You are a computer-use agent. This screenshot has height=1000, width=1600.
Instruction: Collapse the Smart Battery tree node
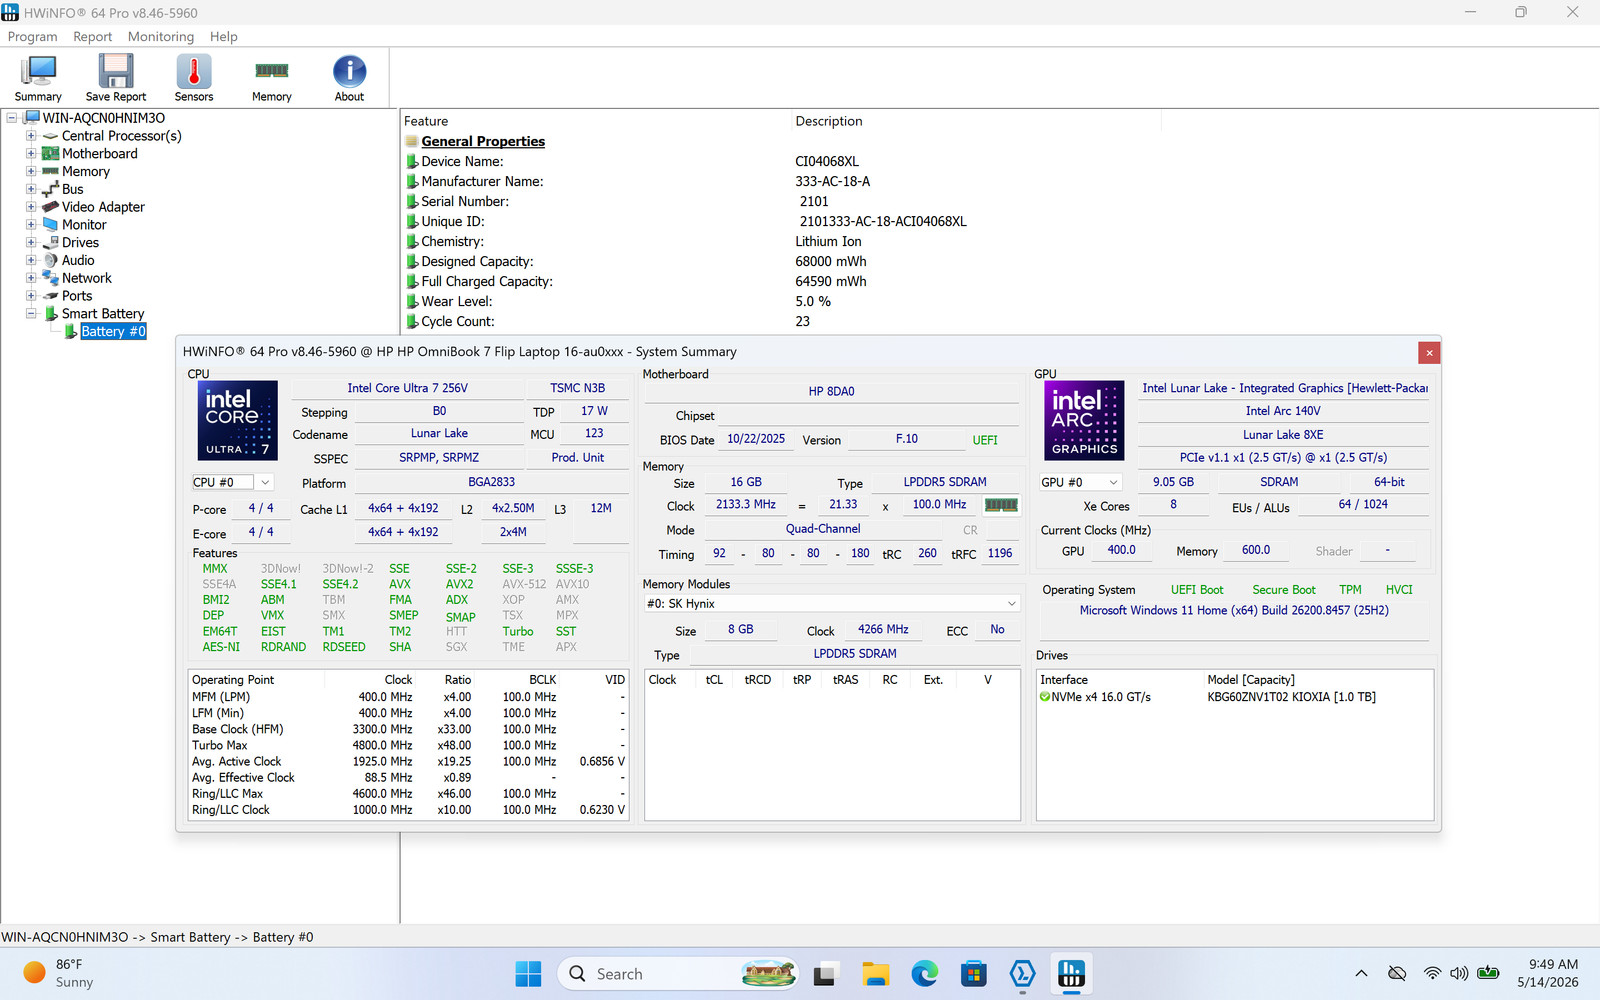coord(31,314)
